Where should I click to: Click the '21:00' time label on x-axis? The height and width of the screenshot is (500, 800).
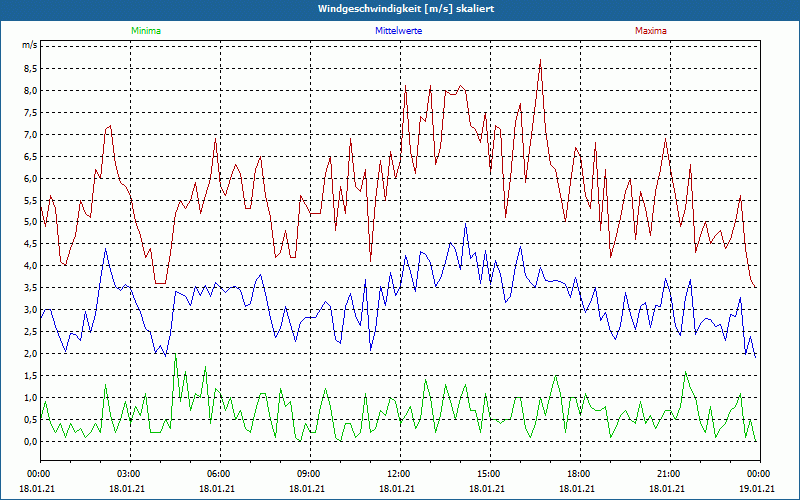tap(667, 474)
